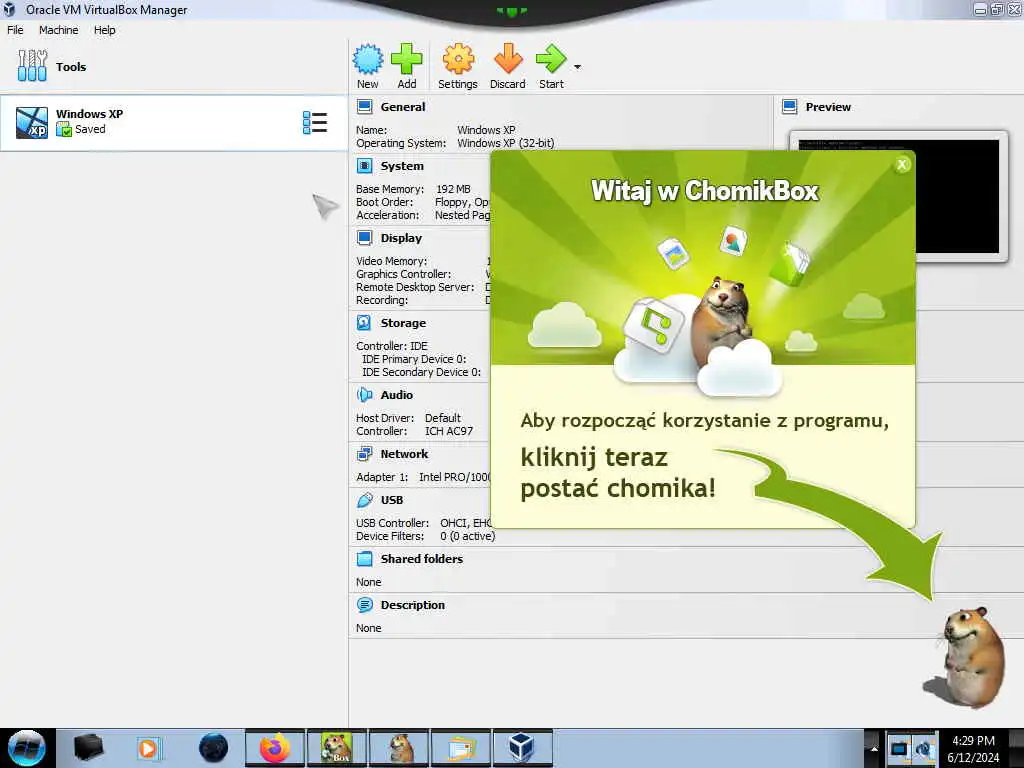This screenshot has width=1024, height=768.
Task: Click the Display section icon
Action: point(364,238)
